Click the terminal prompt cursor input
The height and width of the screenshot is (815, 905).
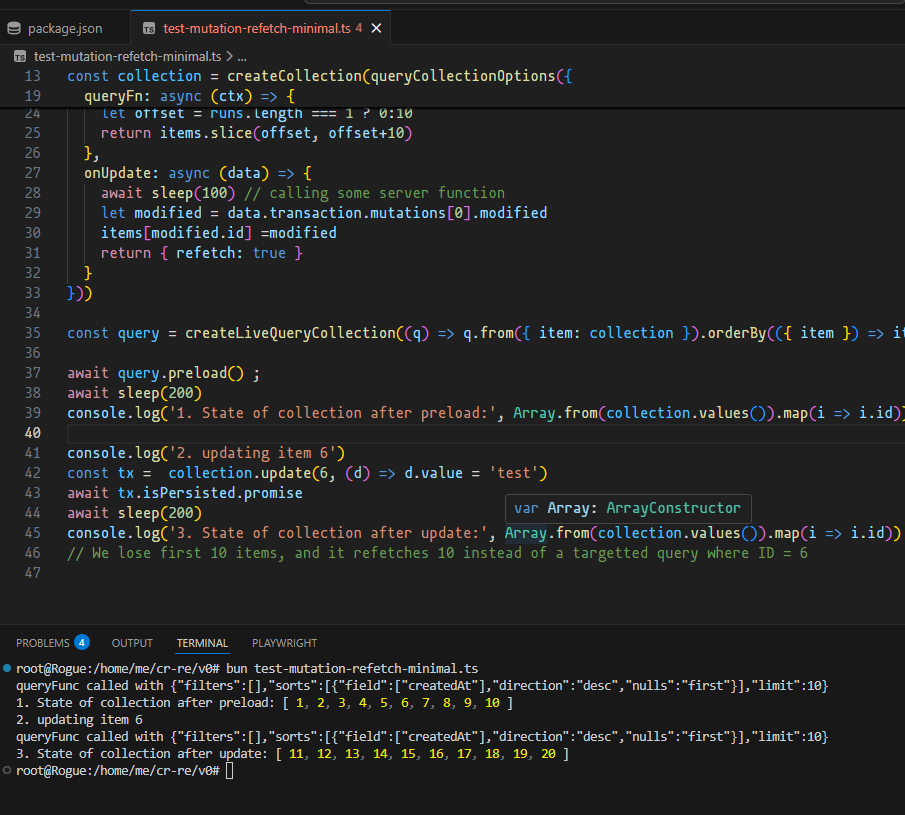[231, 771]
